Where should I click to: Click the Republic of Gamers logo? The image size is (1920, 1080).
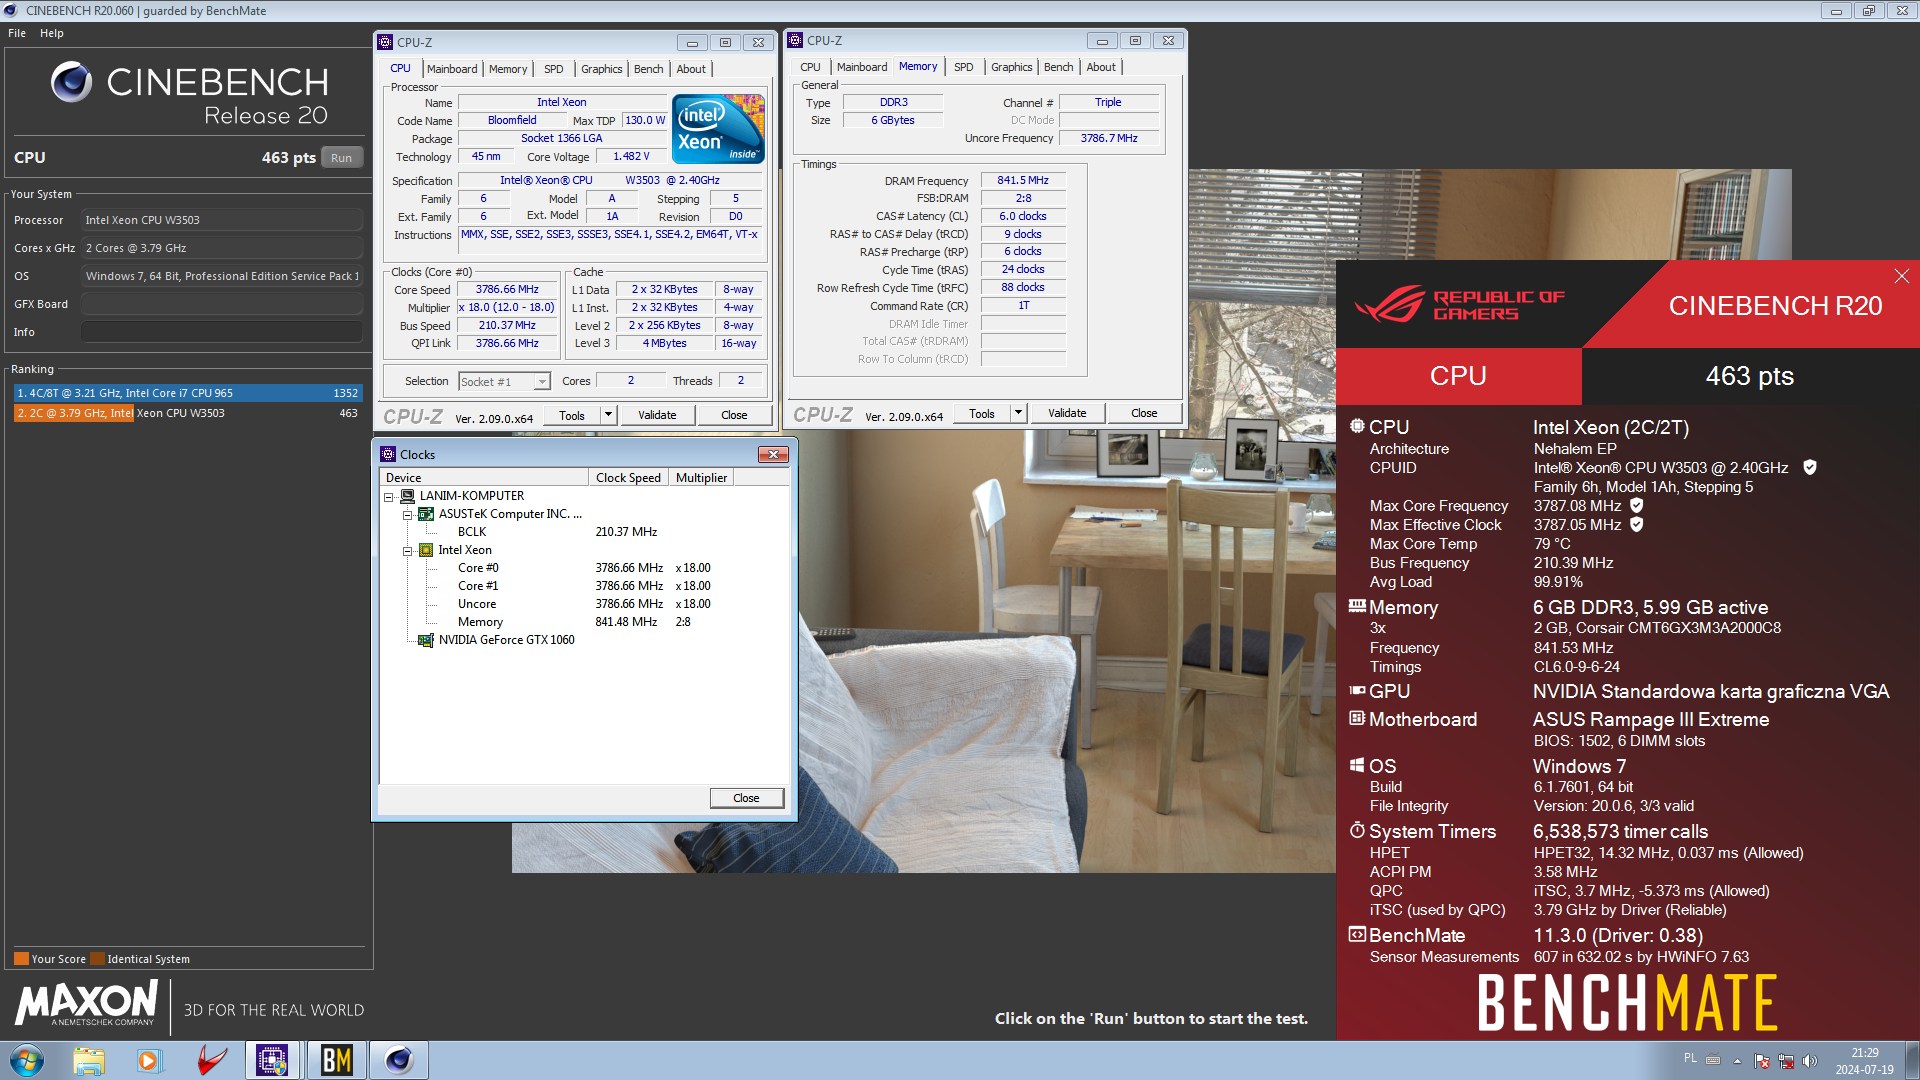(1459, 305)
